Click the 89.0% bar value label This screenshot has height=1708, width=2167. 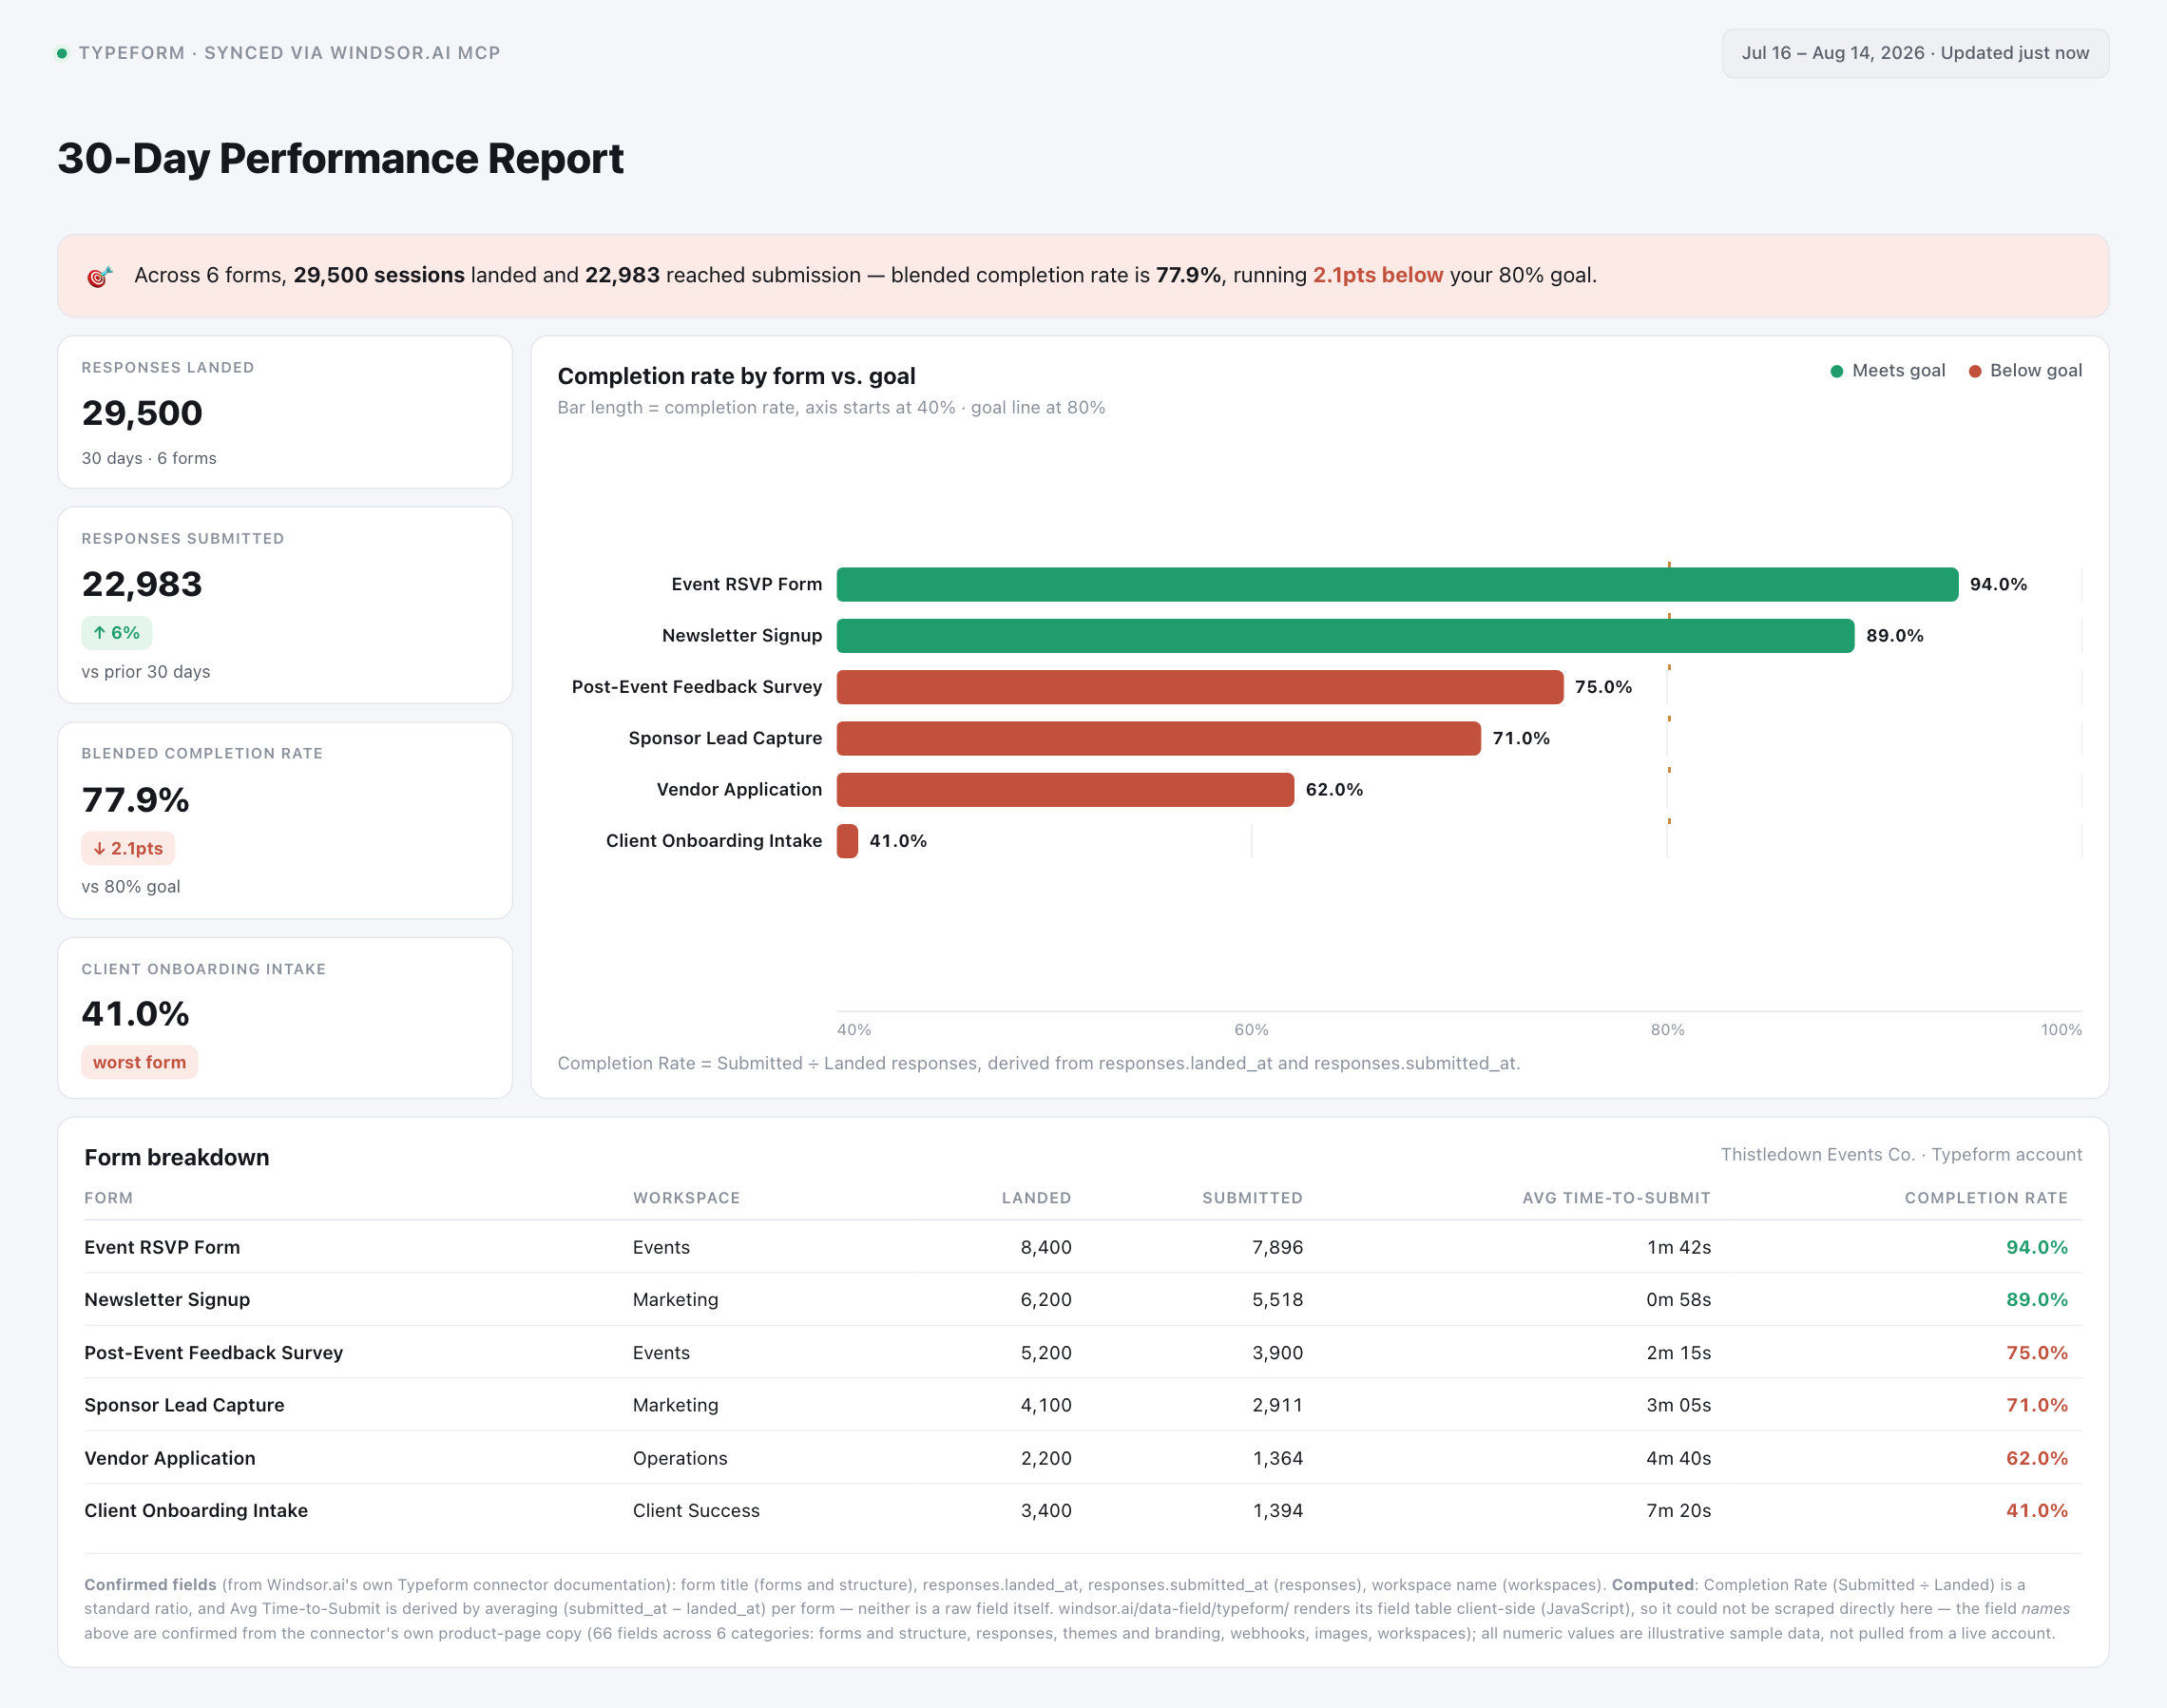(x=1894, y=635)
